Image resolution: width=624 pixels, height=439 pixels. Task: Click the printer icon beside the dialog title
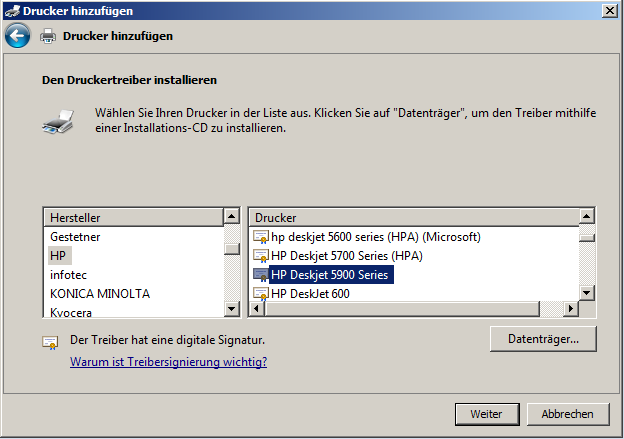[x=48, y=36]
